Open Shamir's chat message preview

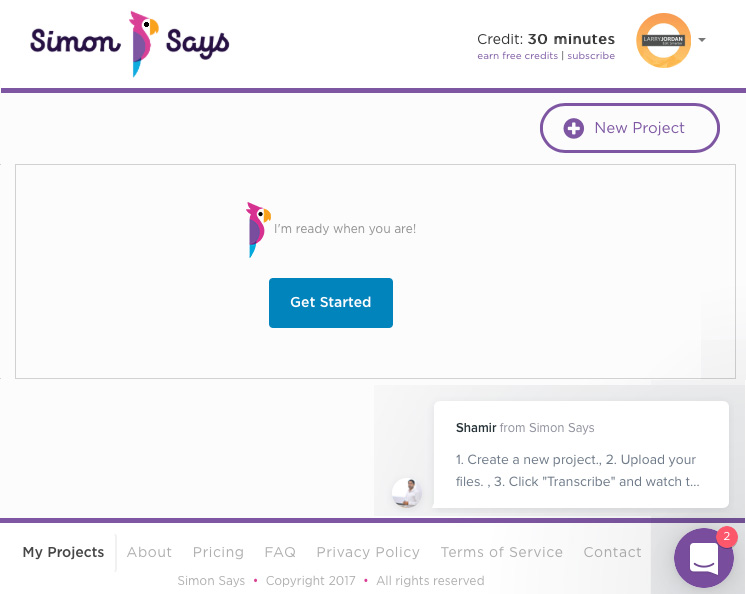[x=581, y=454]
